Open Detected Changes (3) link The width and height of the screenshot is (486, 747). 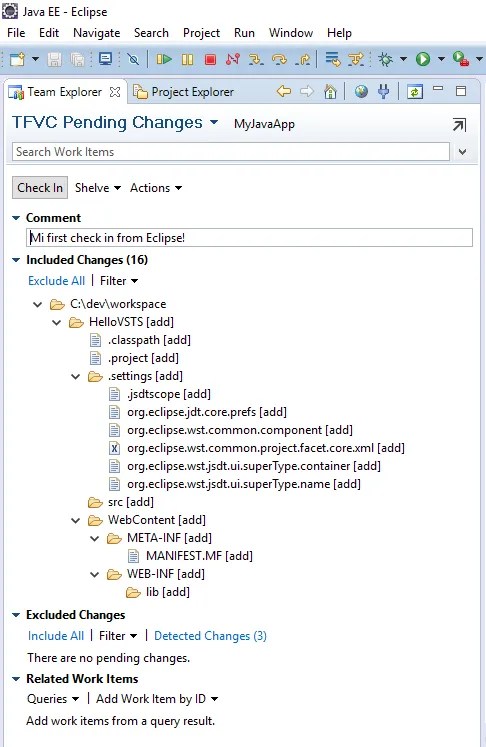pos(210,636)
